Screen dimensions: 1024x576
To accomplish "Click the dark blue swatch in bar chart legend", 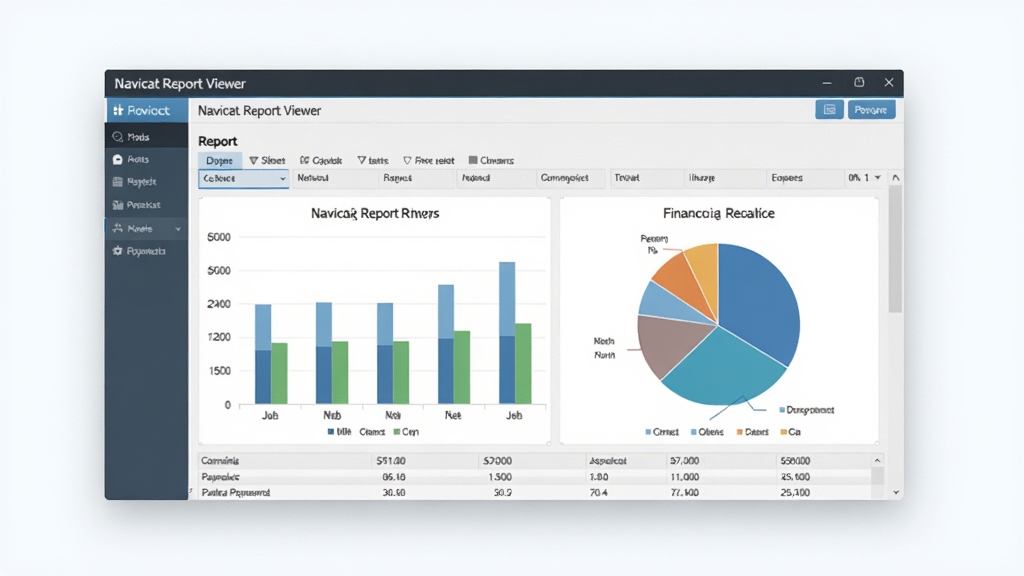I will (331, 432).
